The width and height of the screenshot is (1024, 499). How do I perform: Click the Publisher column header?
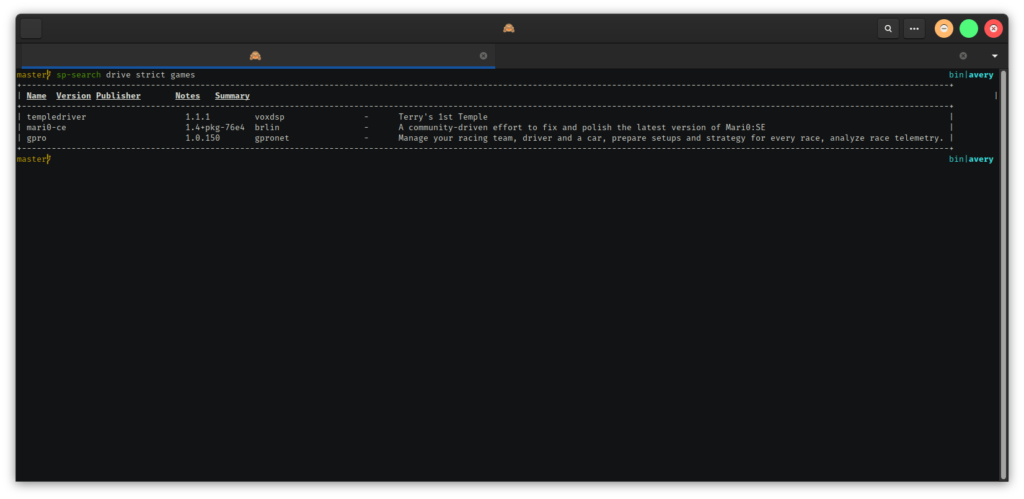tap(118, 96)
